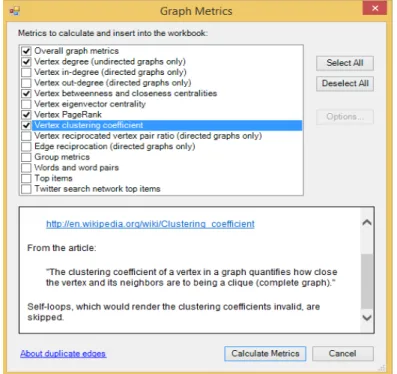Check Vertex eigenvector centrality box
Screen dimensions: 397x374
pyautogui.click(x=26, y=104)
